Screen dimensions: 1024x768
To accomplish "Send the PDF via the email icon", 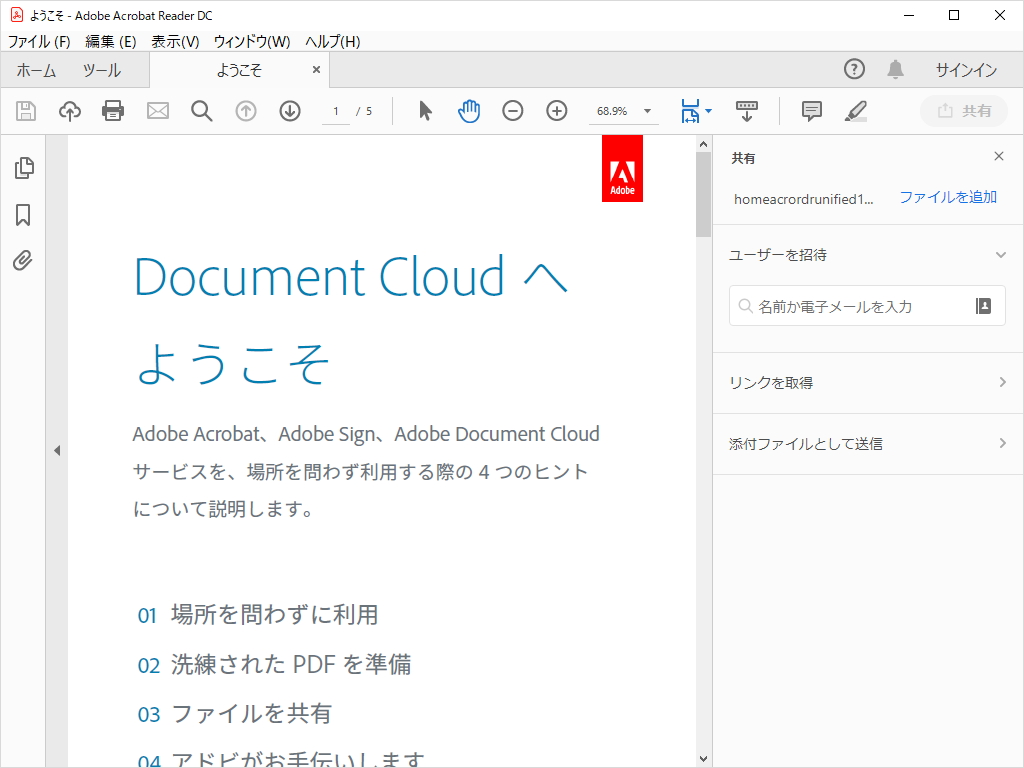I will coord(157,111).
